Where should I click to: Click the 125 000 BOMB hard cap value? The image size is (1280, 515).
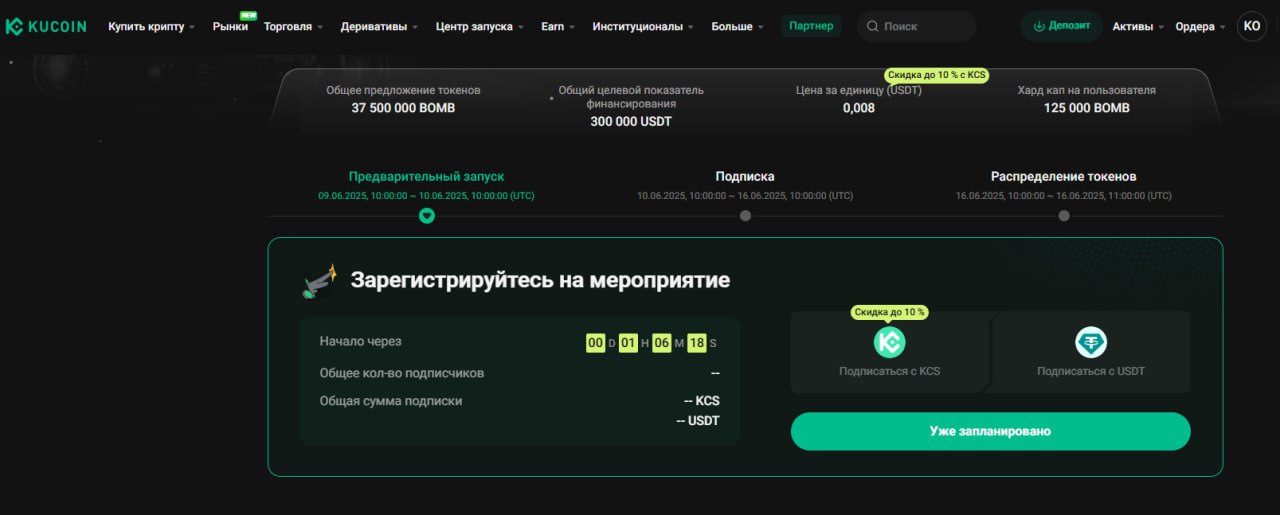pyautogui.click(x=1087, y=108)
